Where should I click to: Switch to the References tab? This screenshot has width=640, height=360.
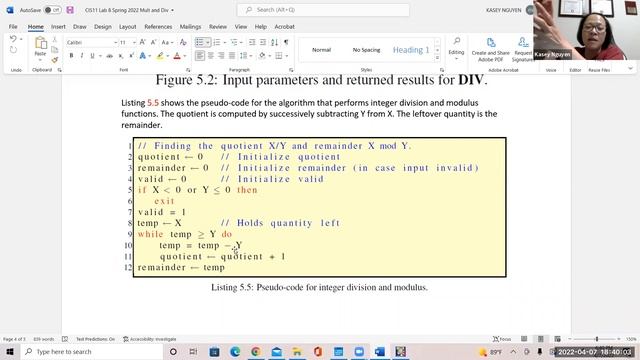point(158,27)
